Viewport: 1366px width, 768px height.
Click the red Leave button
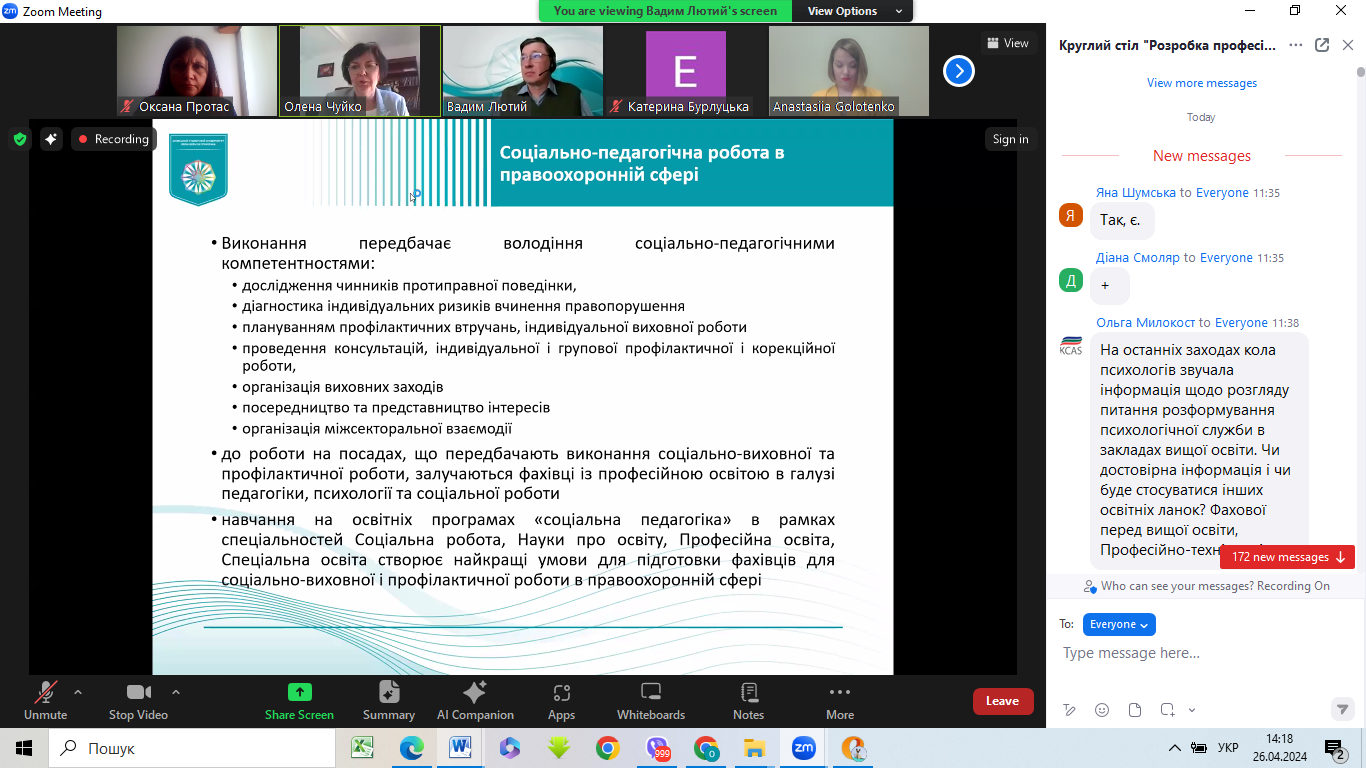click(x=1002, y=701)
